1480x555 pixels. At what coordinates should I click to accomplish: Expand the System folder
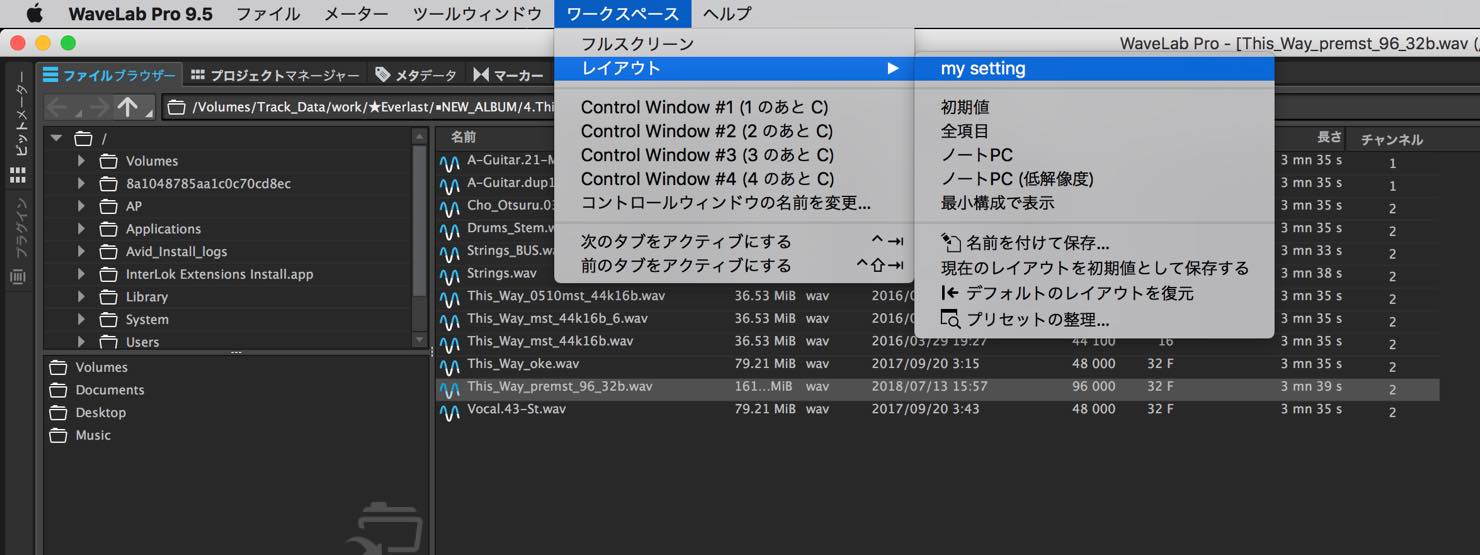81,319
